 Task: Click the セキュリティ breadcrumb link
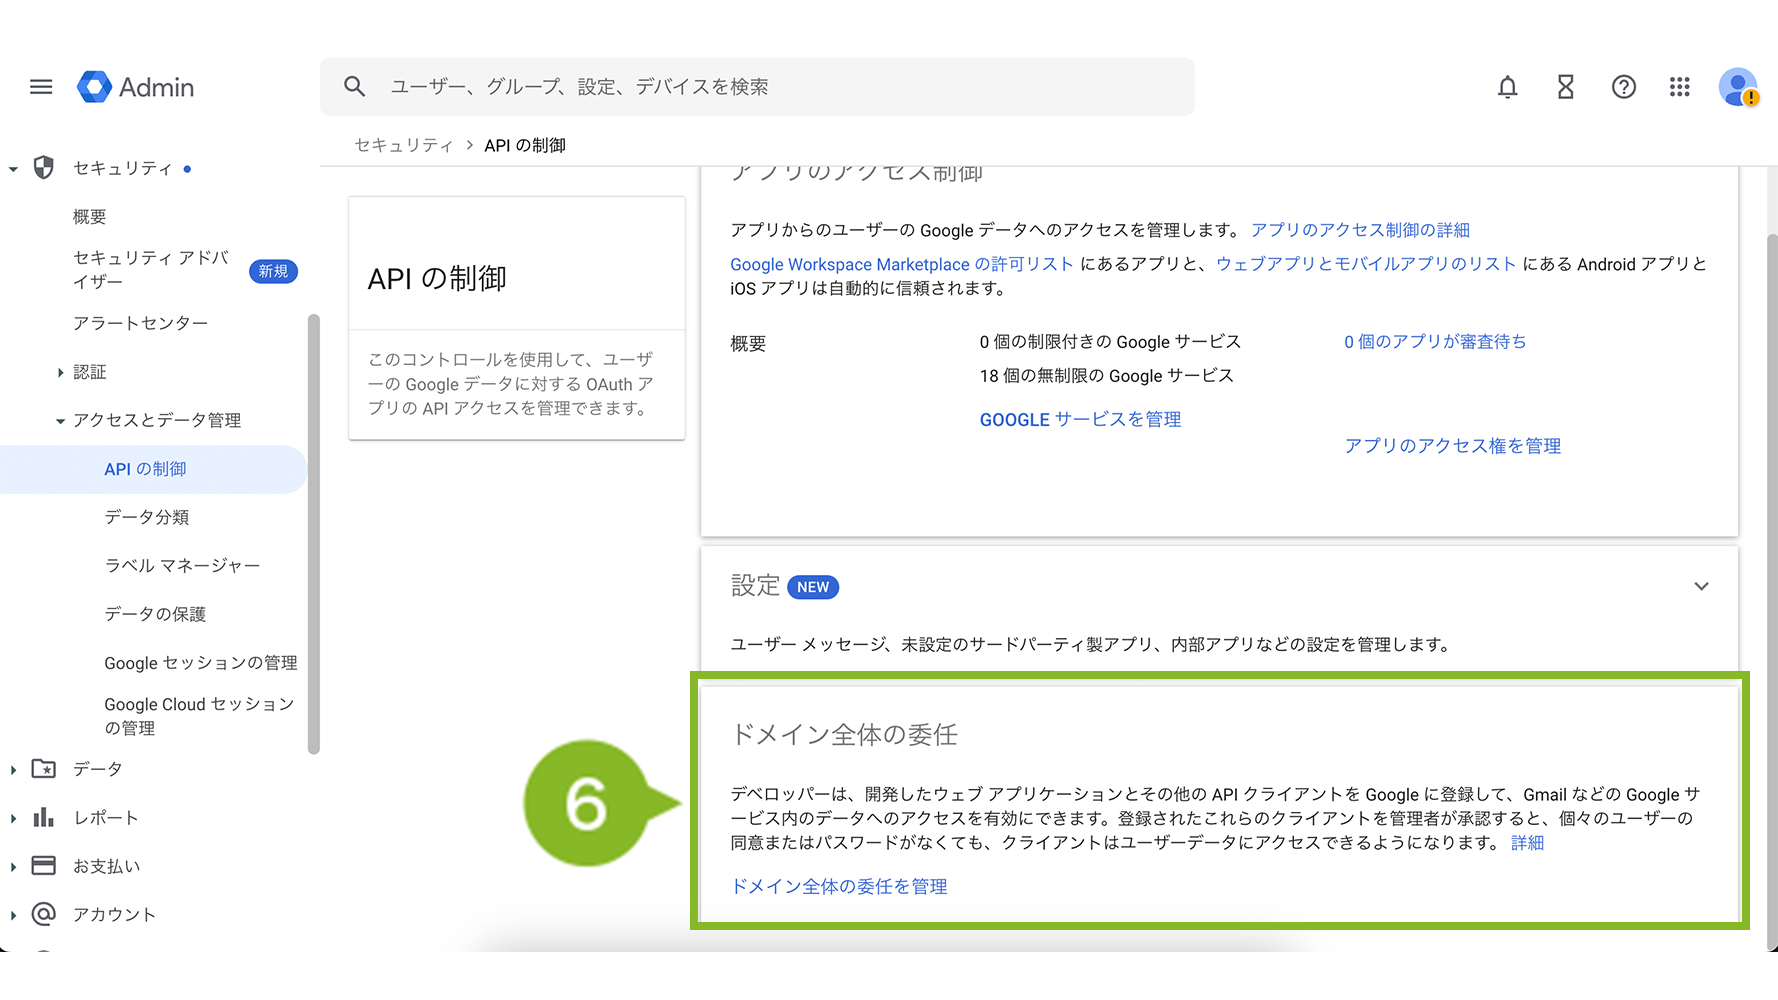pyautogui.click(x=403, y=145)
